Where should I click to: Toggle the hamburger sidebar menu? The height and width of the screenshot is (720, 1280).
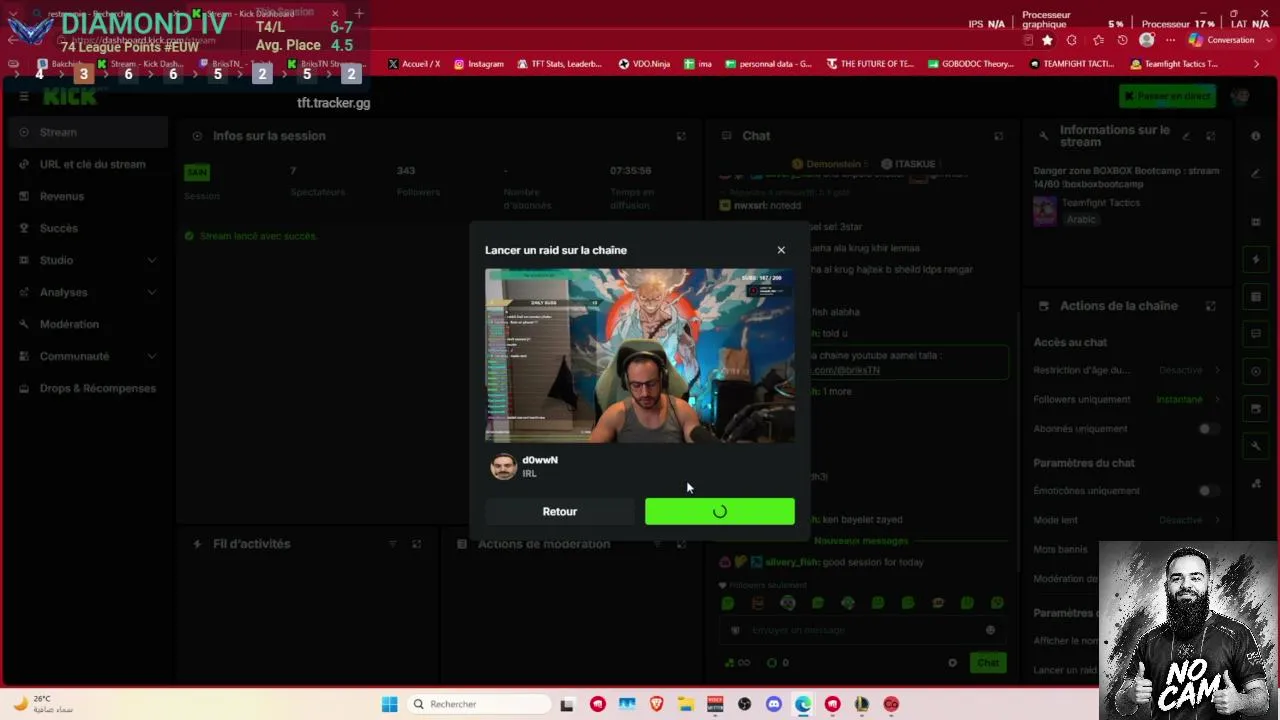coord(24,96)
